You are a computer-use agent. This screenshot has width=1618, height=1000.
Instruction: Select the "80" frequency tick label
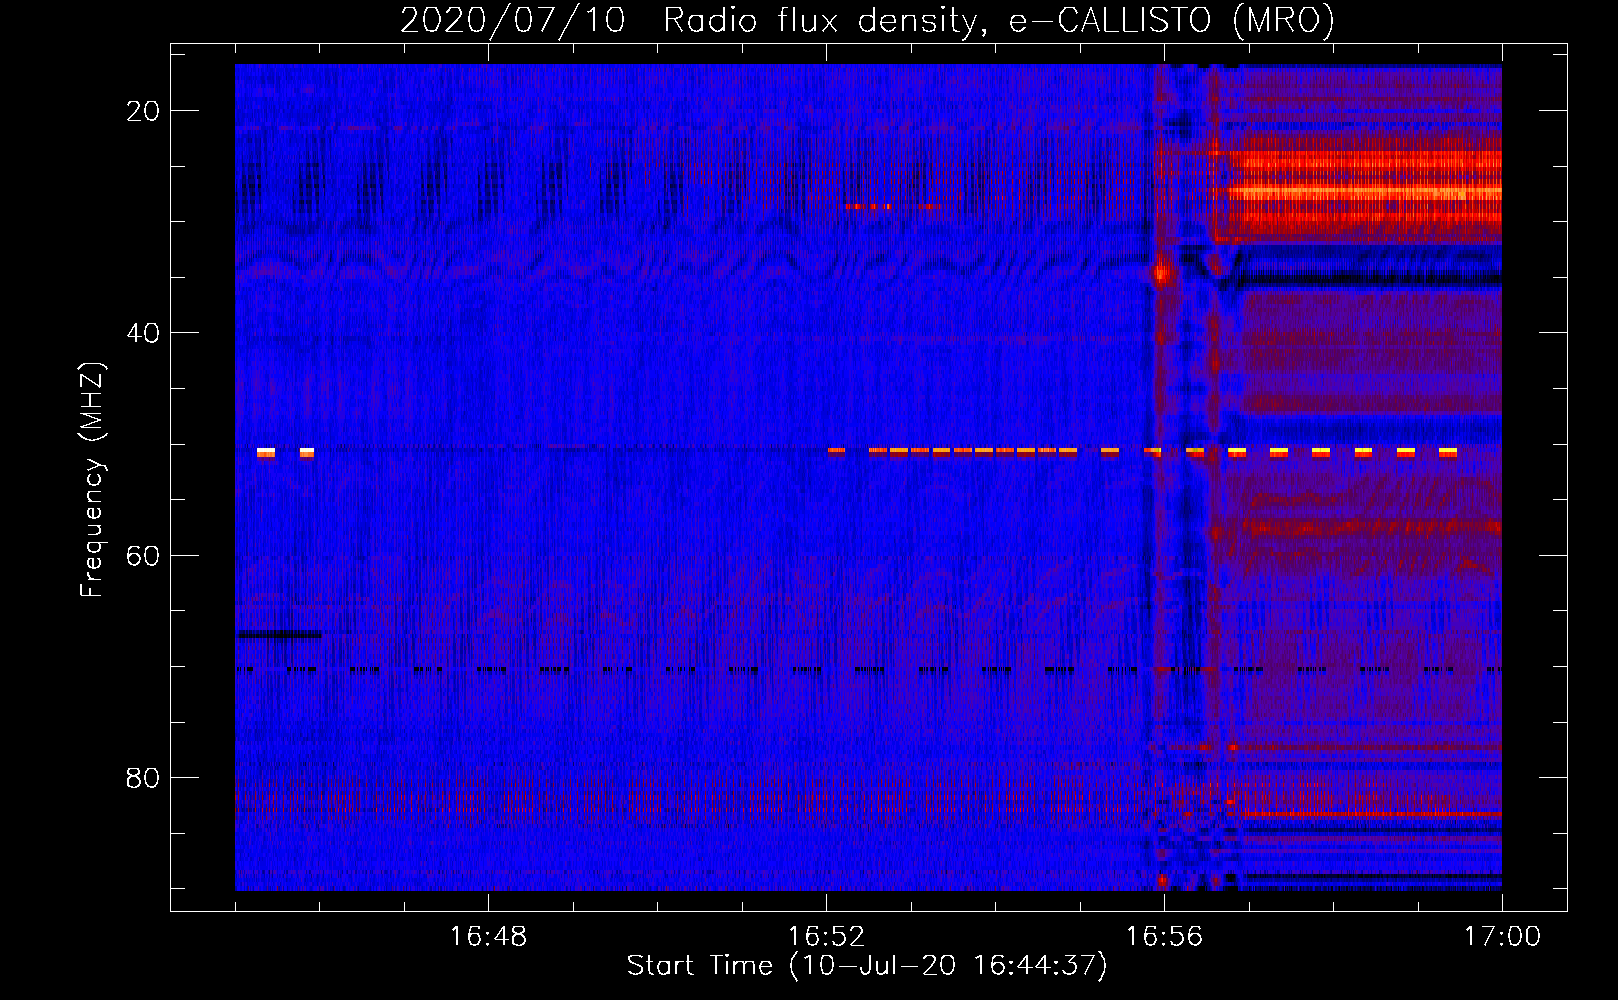(144, 777)
